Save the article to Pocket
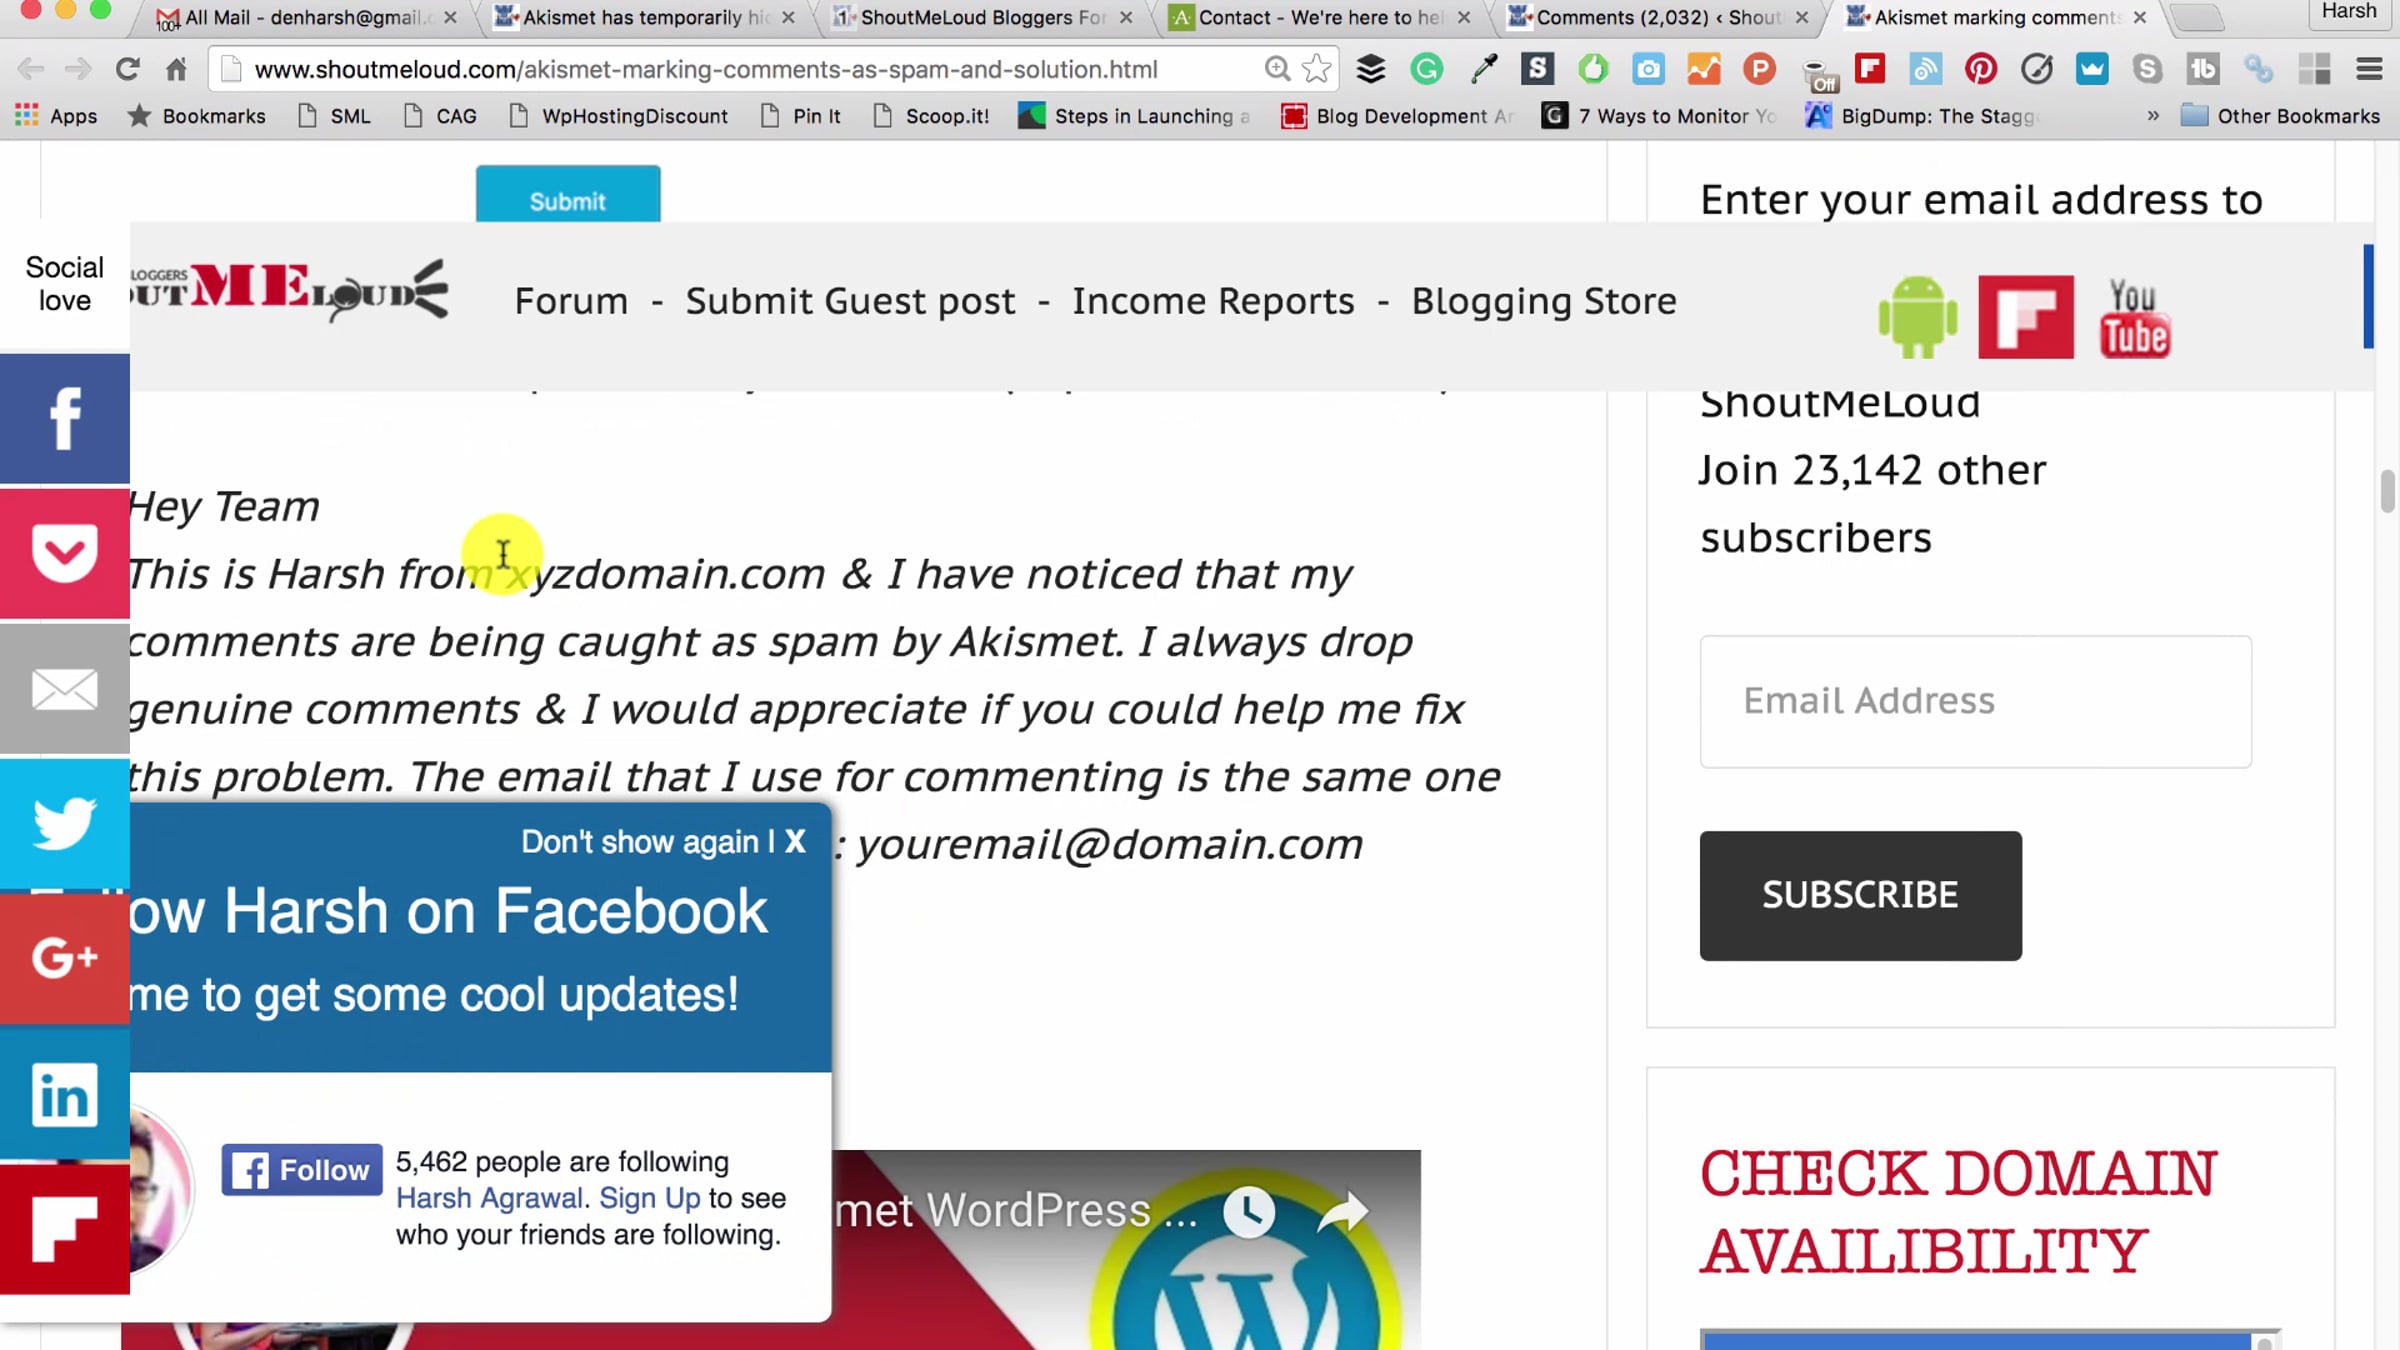Viewport: 2400px width, 1350px height. (x=65, y=554)
